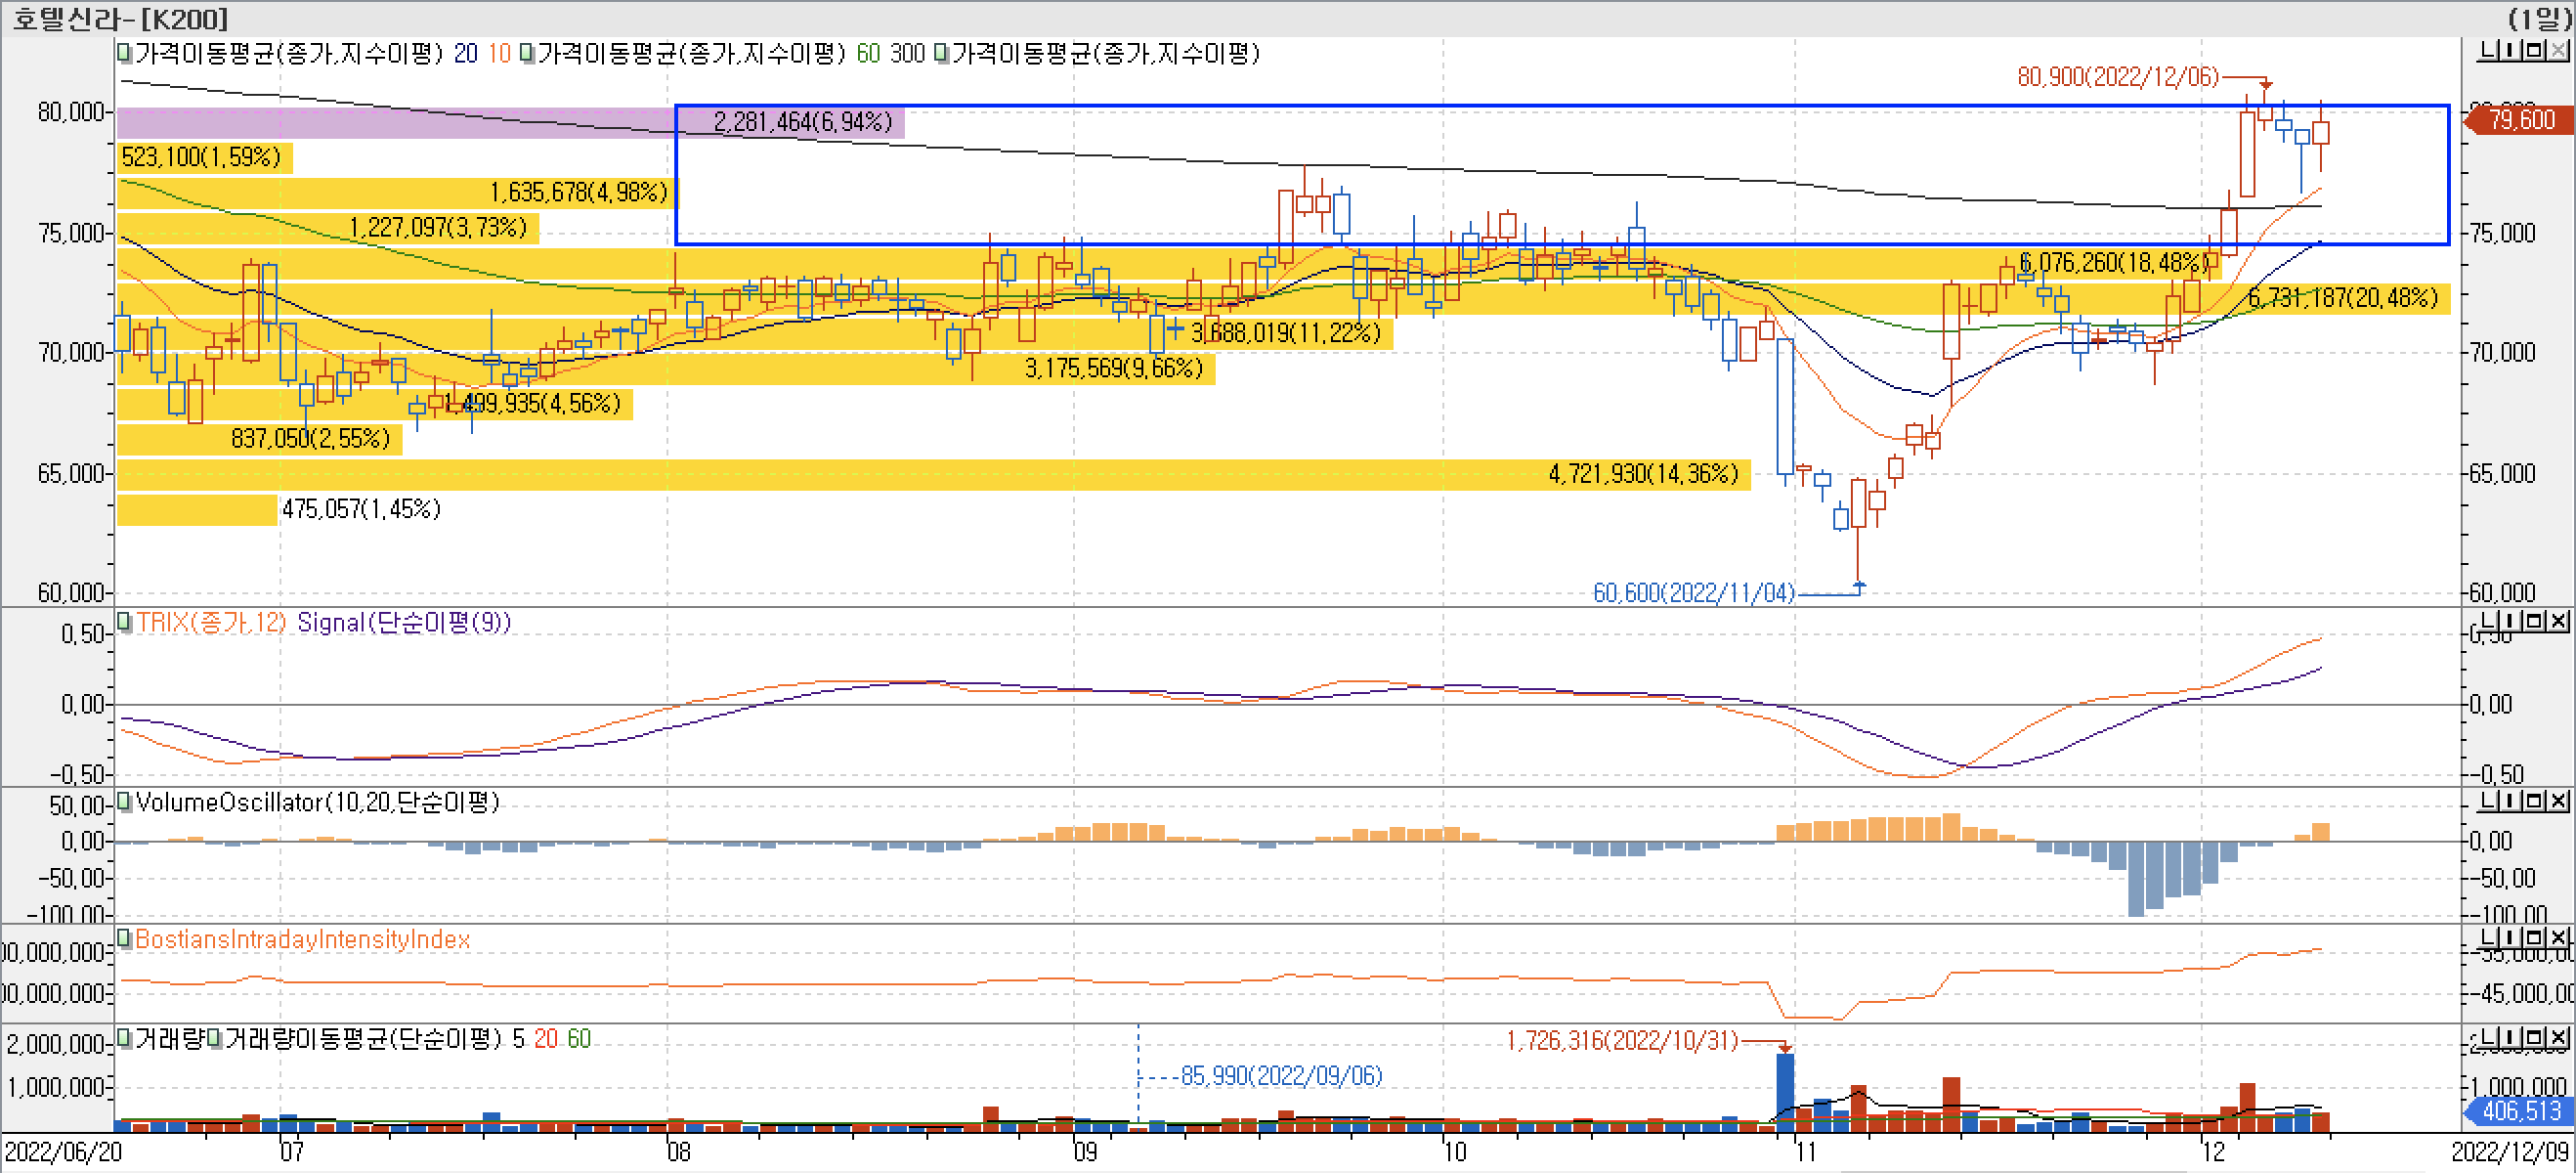Toggle the square marker before BostiansIntradayIntensityIndex label
This screenshot has width=2576, height=1173.
pos(124,938)
